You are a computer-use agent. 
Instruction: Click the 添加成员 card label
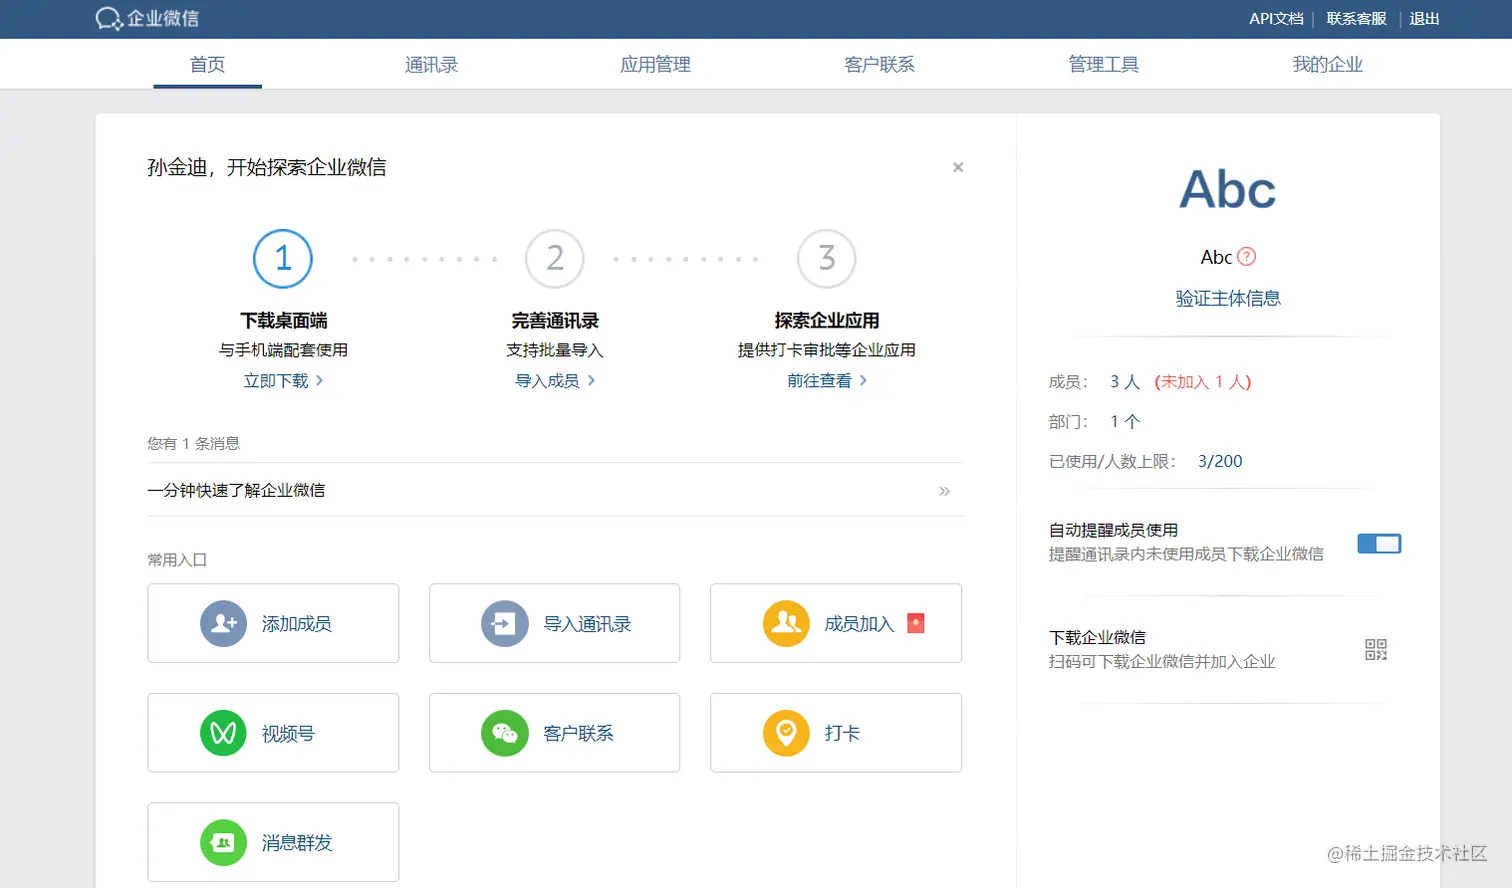click(x=296, y=624)
